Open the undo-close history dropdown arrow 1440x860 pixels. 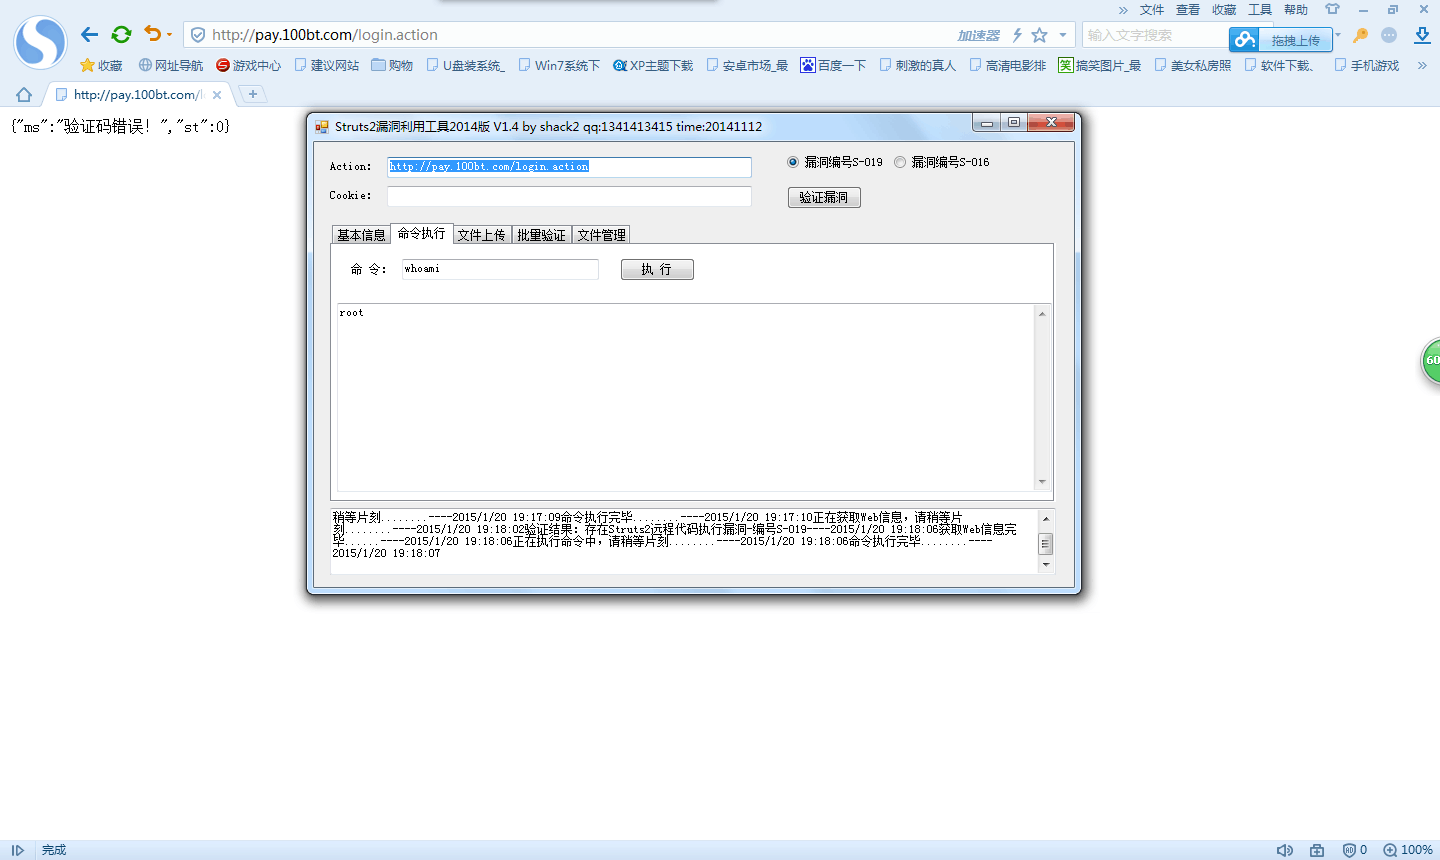(x=169, y=35)
